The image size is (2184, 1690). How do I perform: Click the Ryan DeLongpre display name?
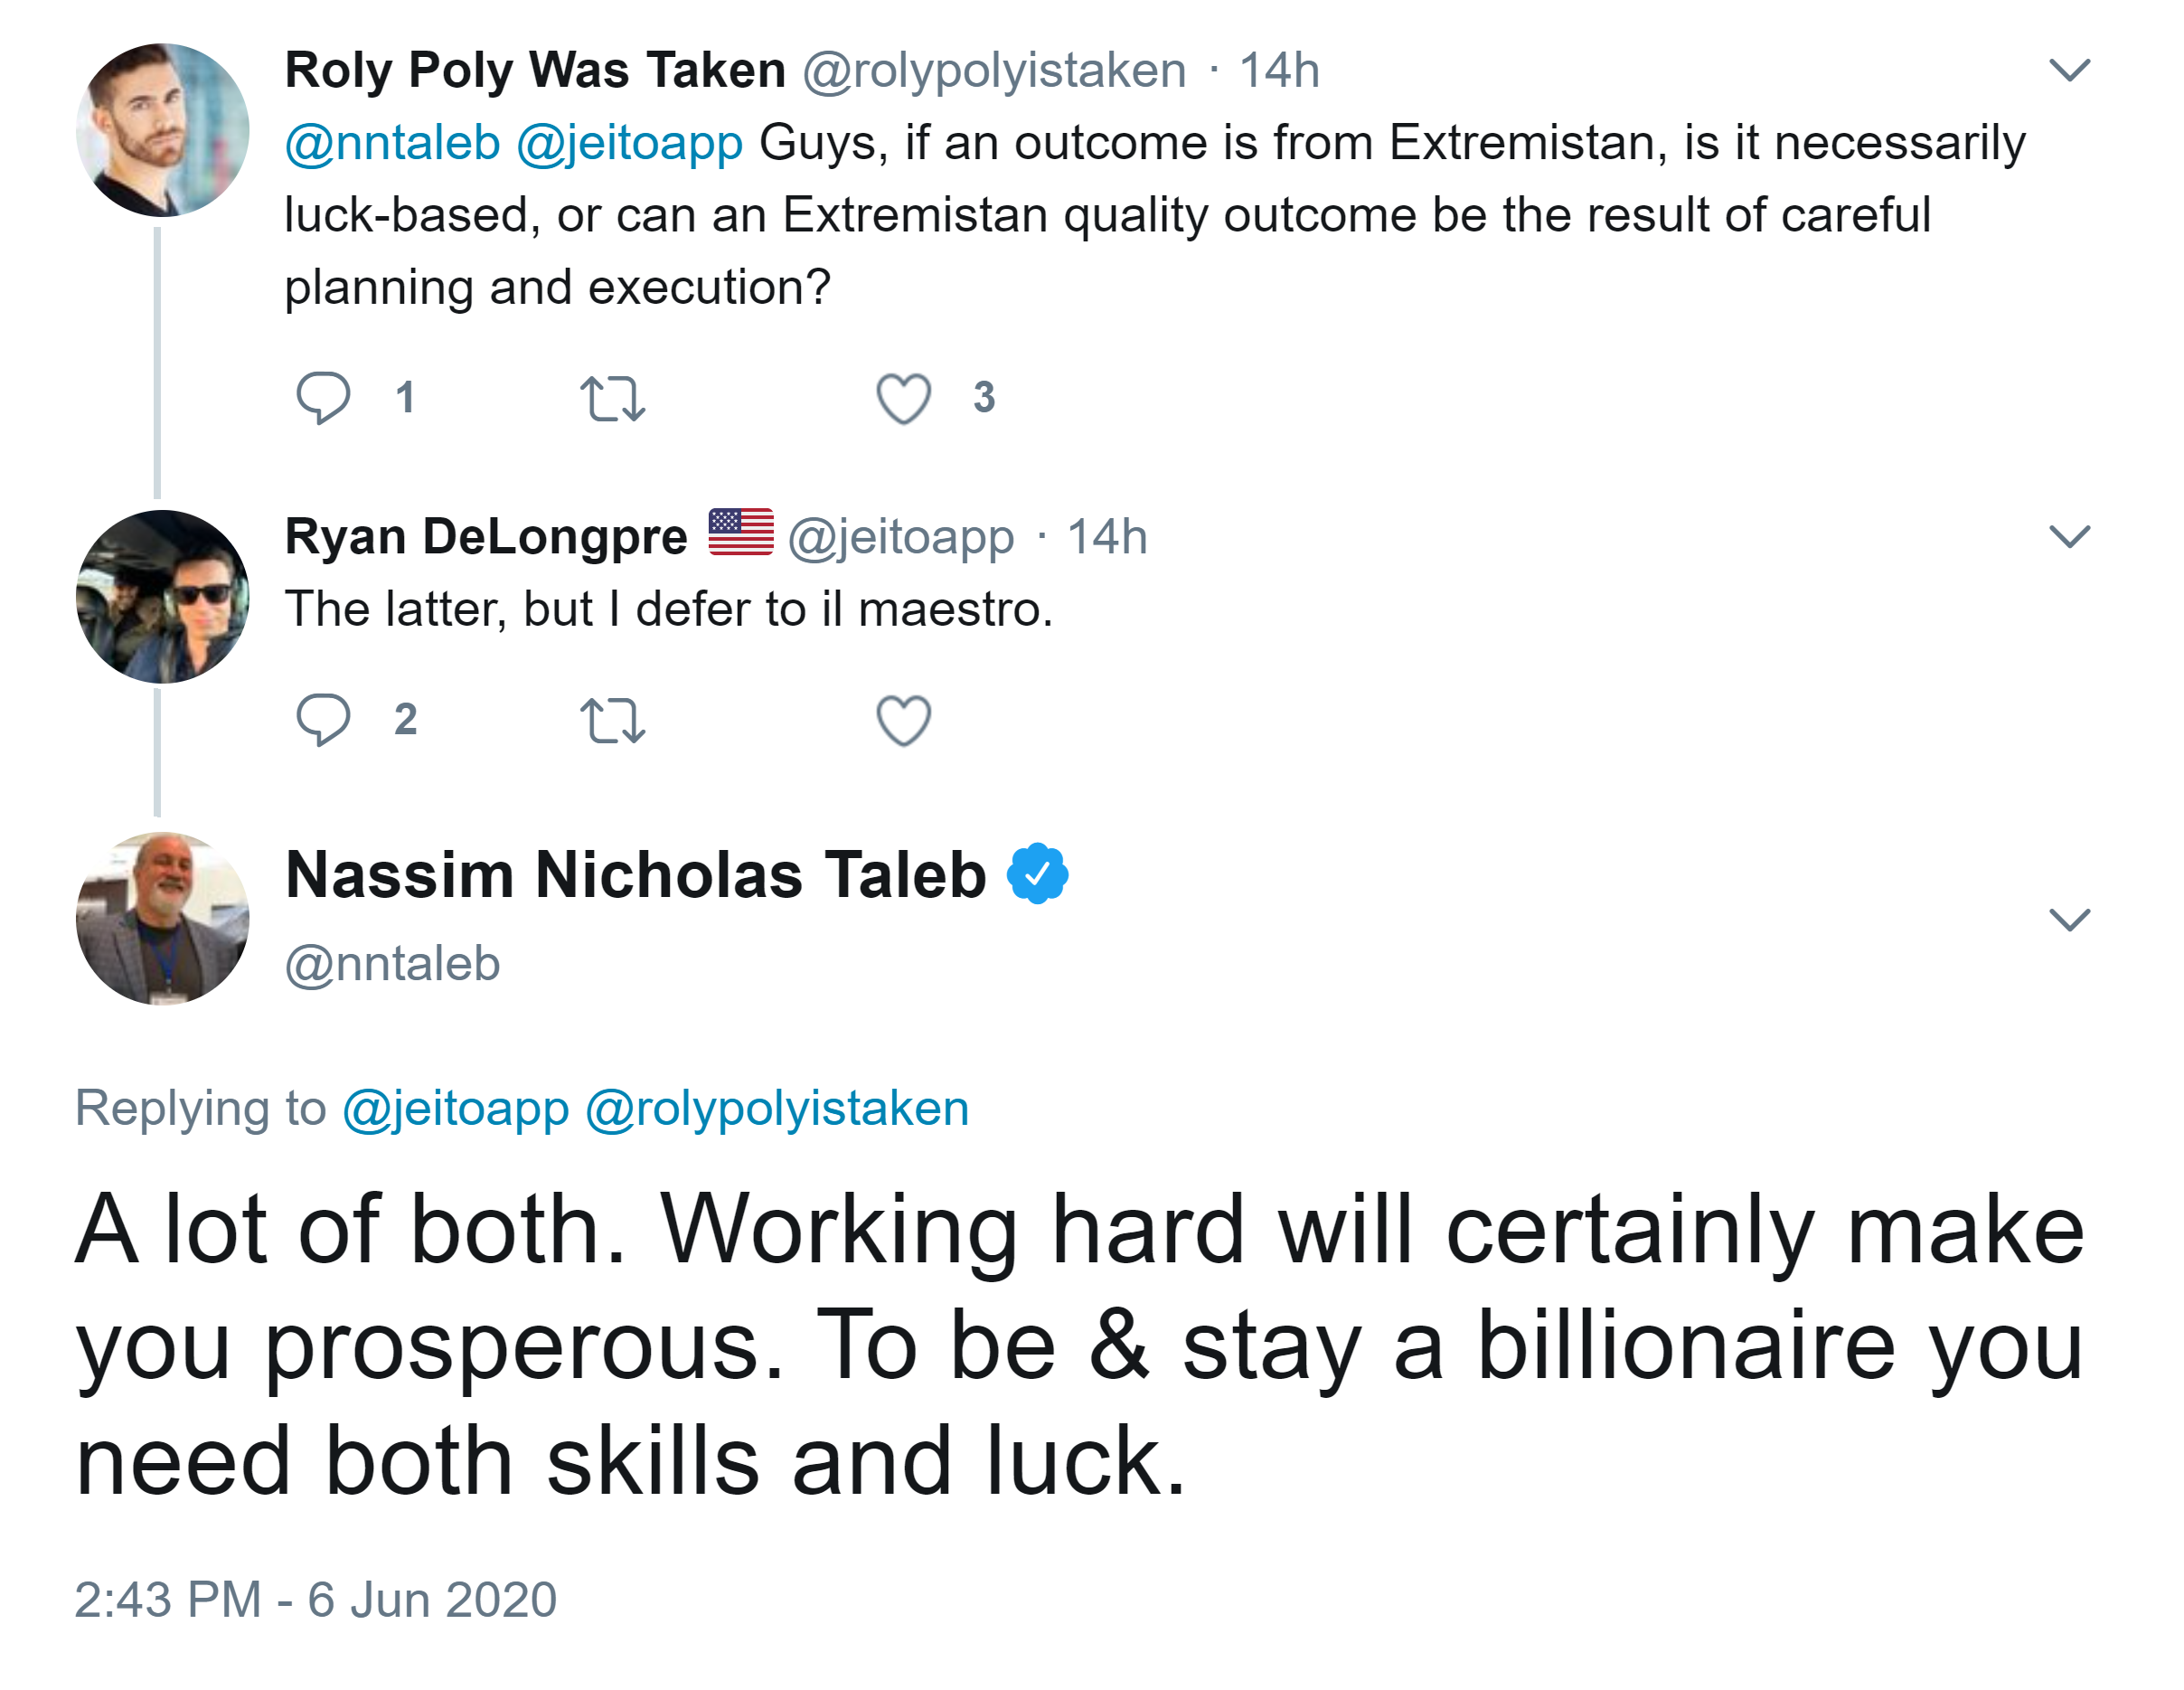pos(486,537)
